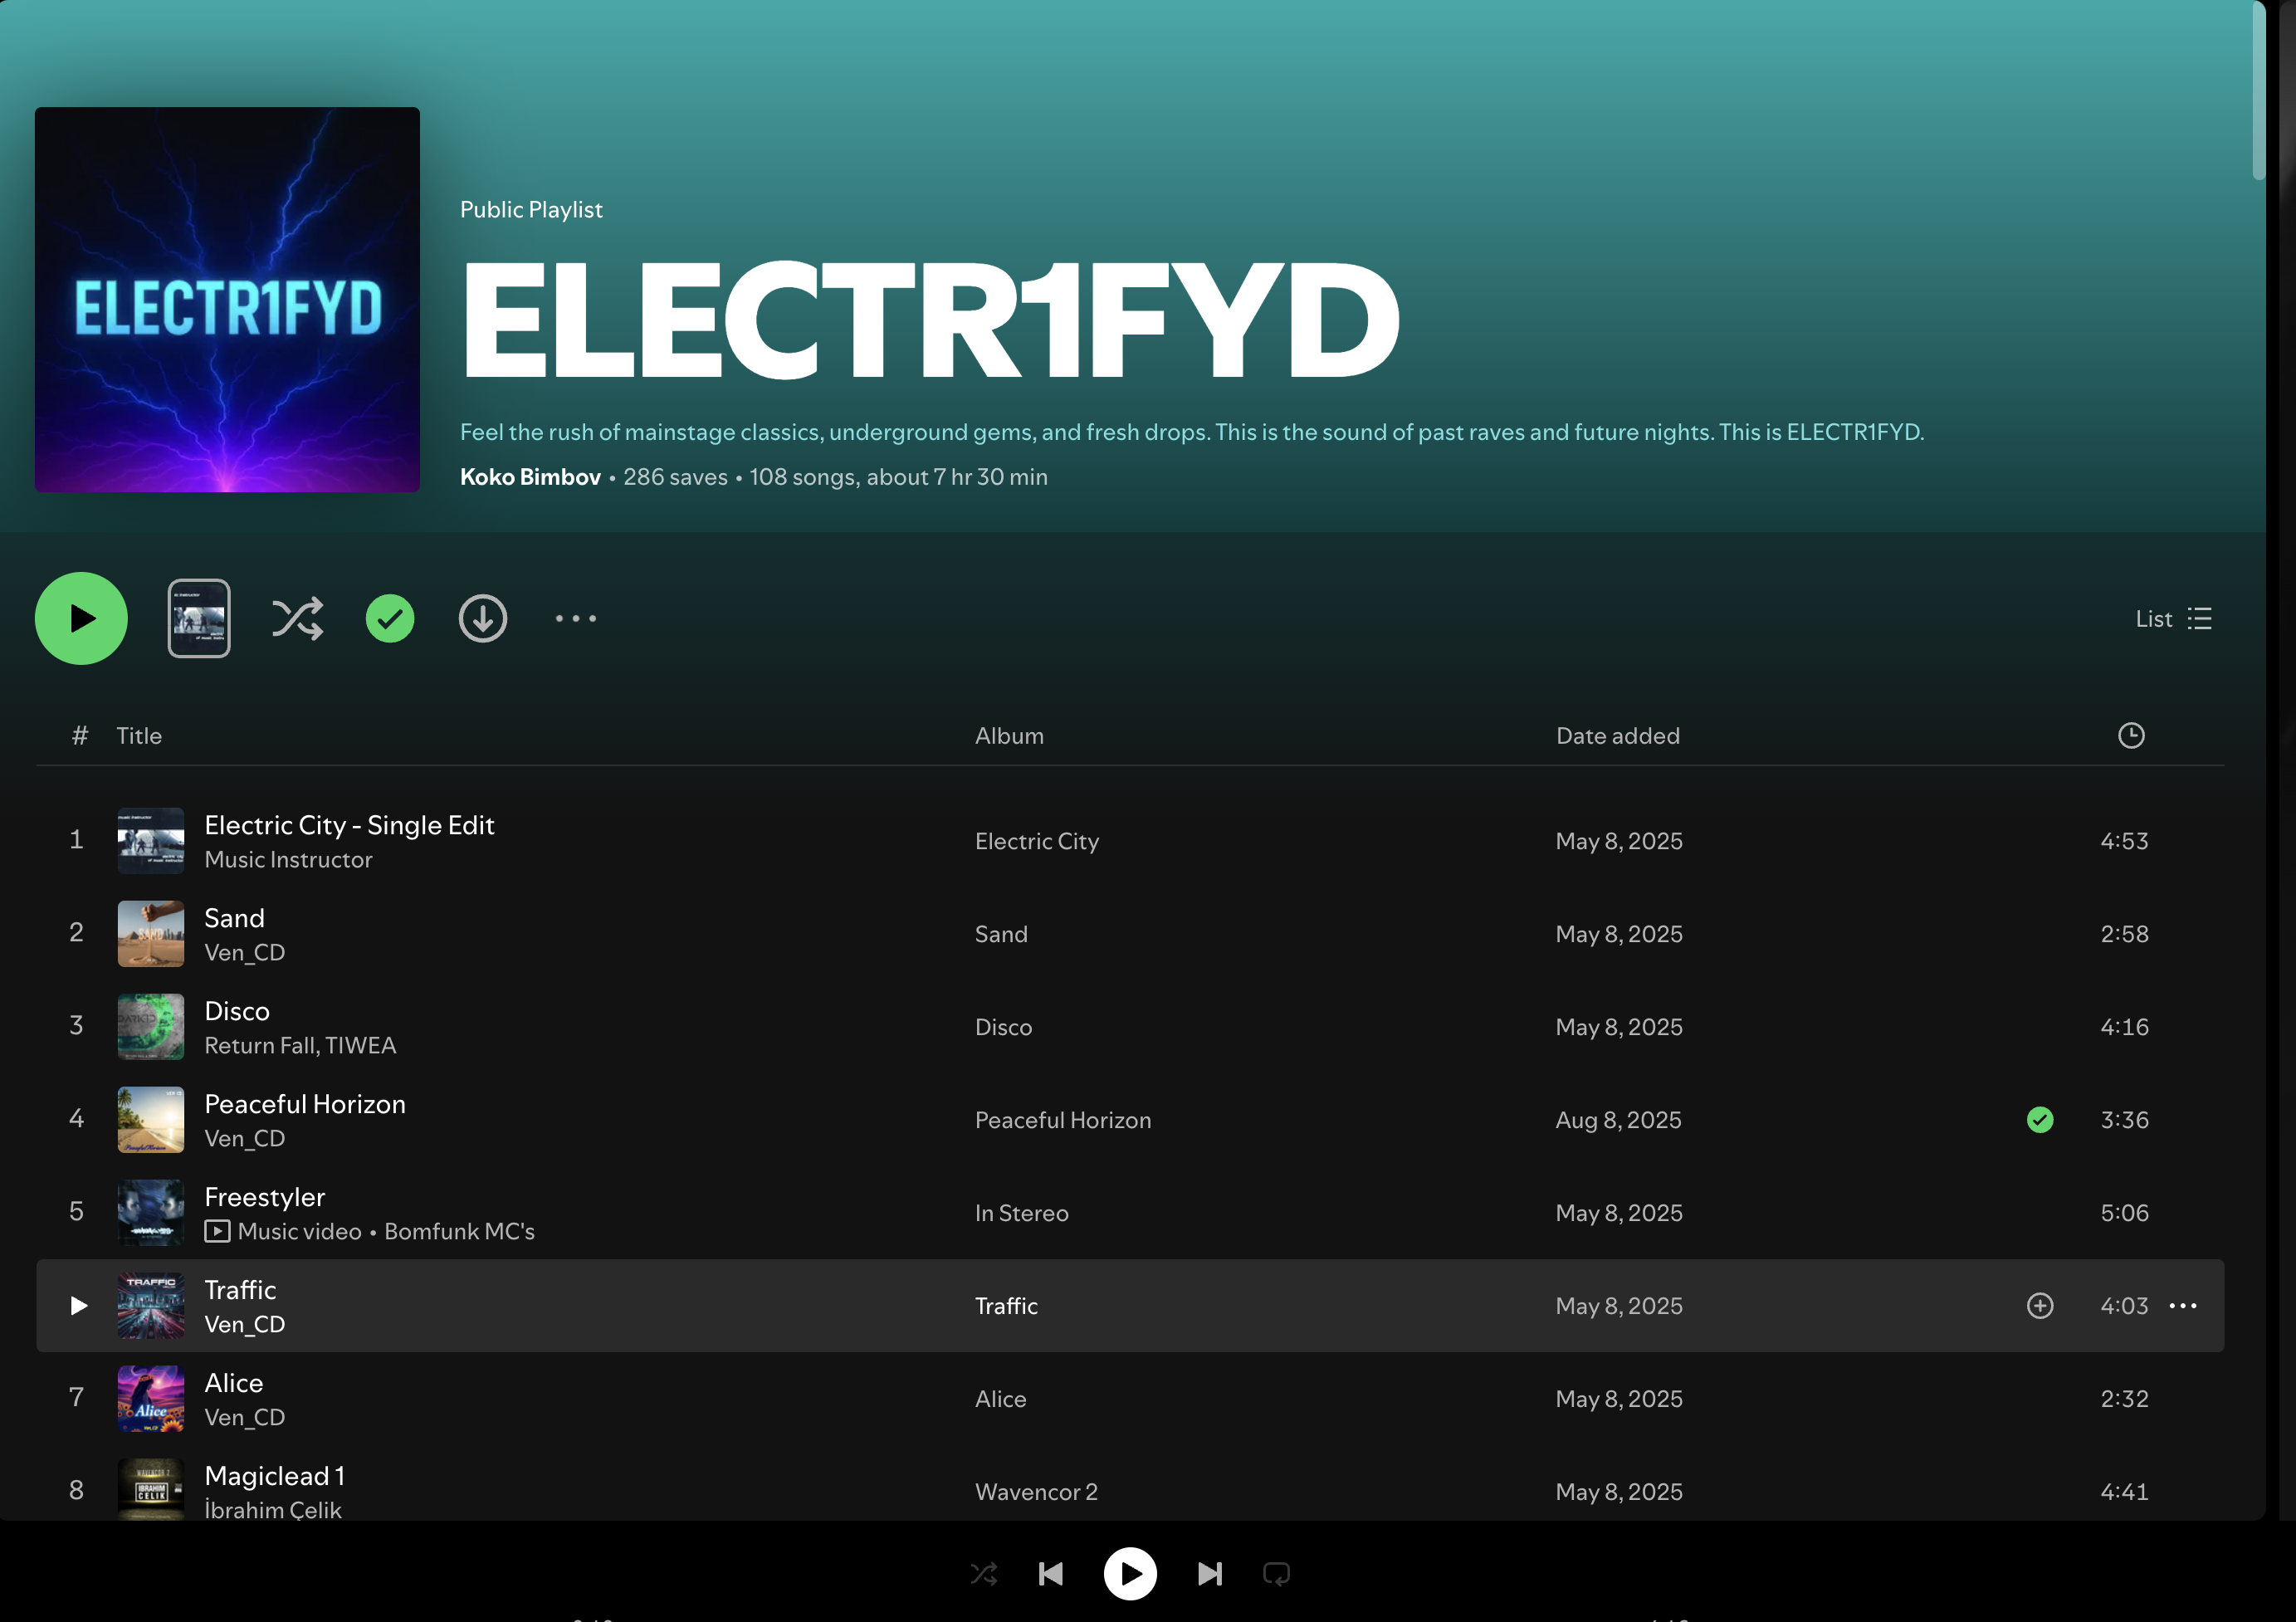
Task: Sort tracks by Date added column
Action: click(x=1617, y=736)
